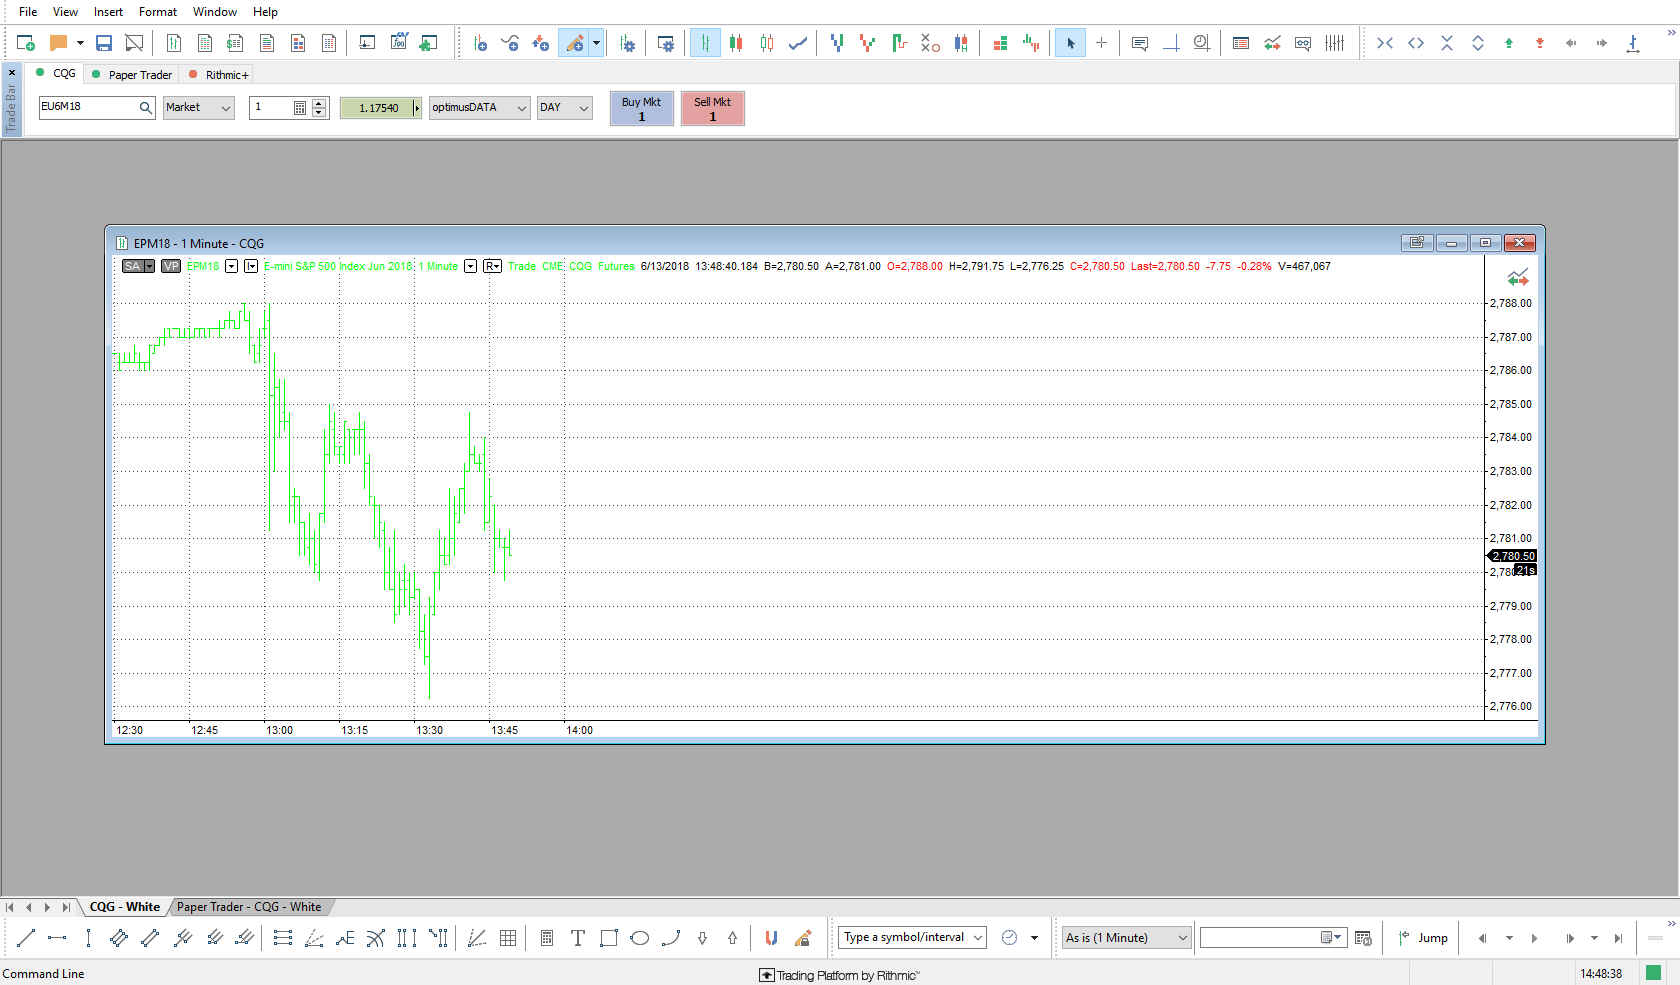Compress chart vertically icon

click(1447, 43)
